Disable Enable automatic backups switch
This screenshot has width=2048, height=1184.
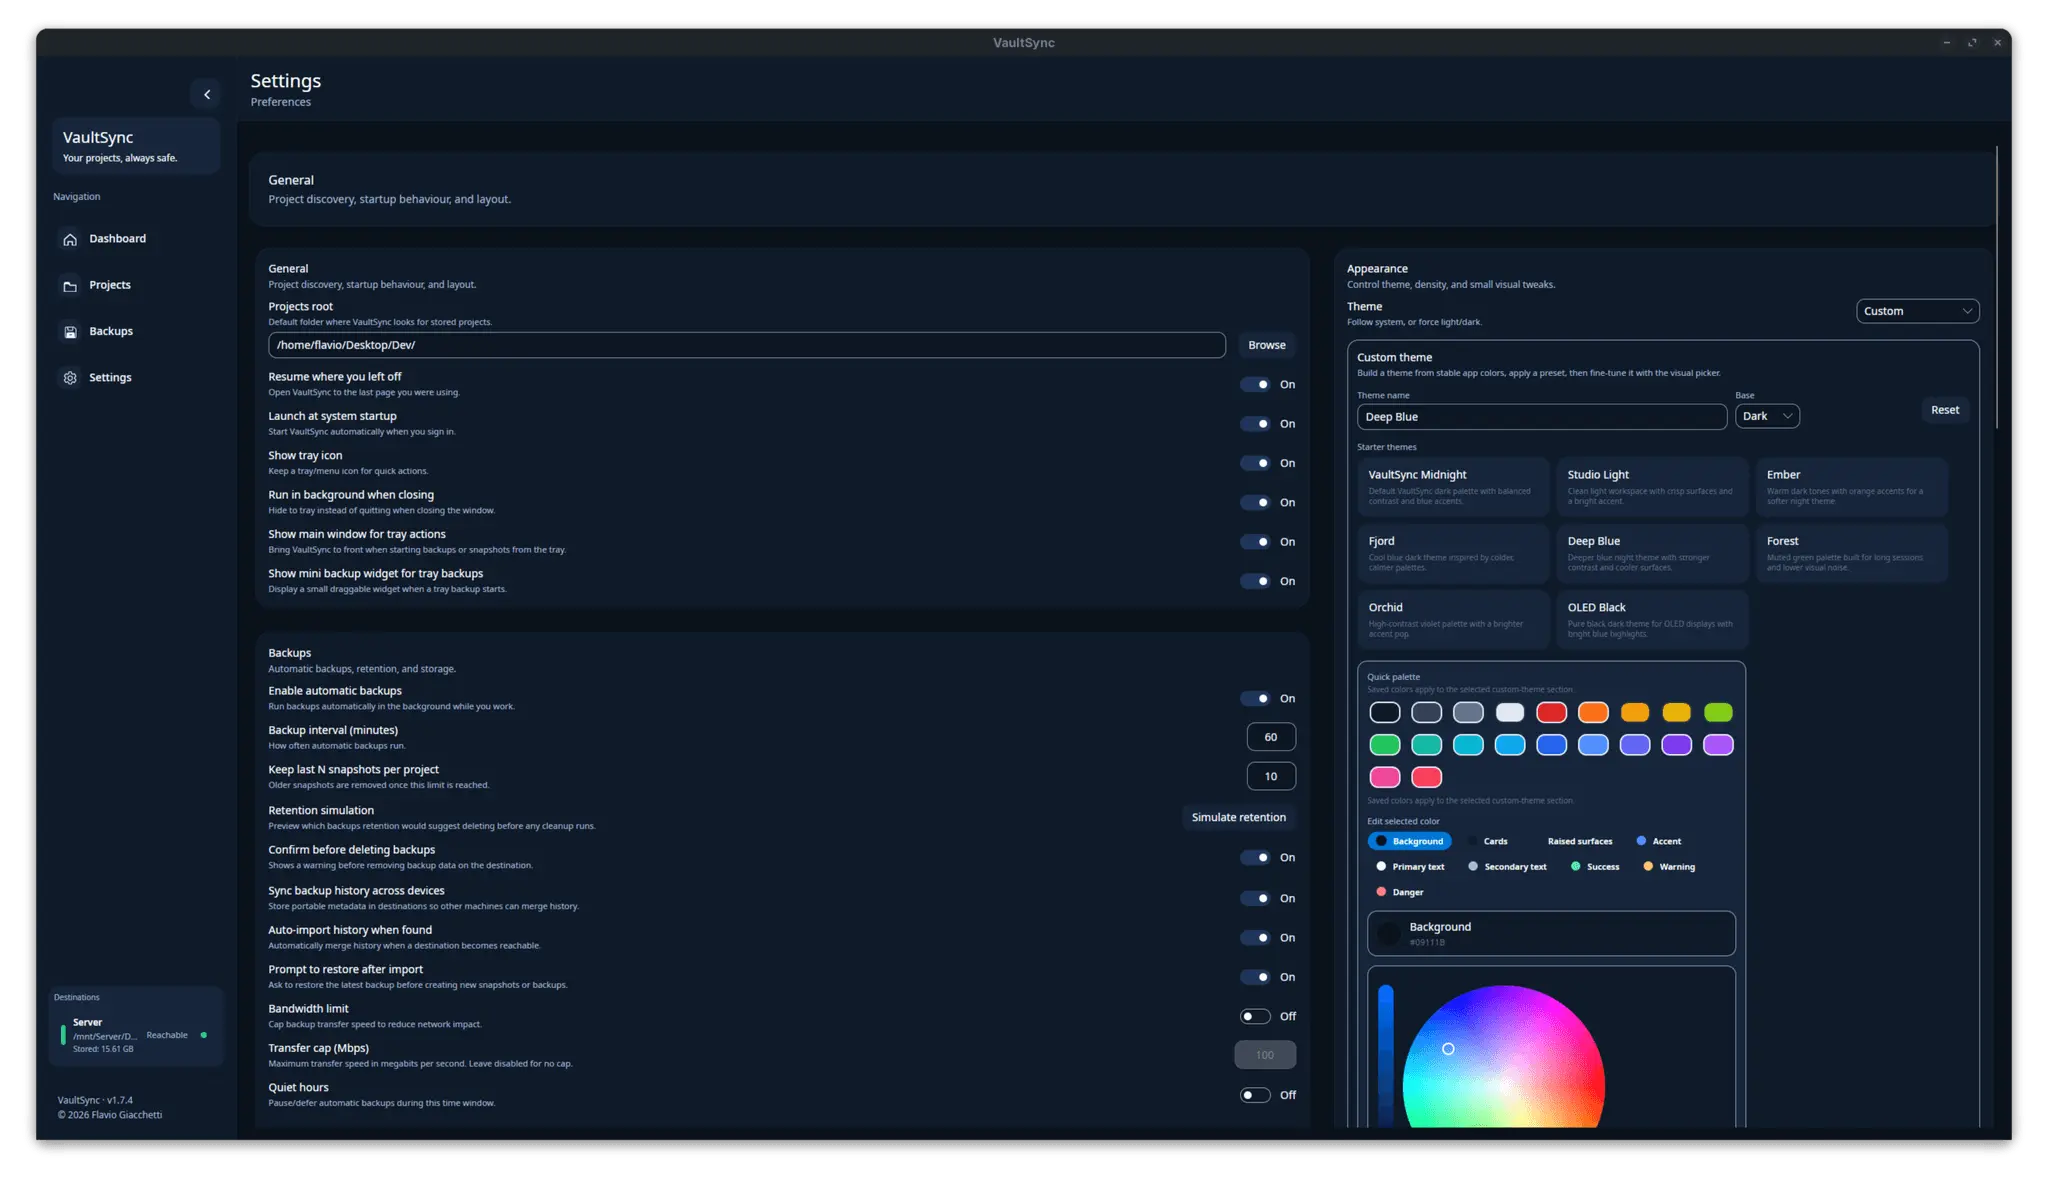point(1255,699)
